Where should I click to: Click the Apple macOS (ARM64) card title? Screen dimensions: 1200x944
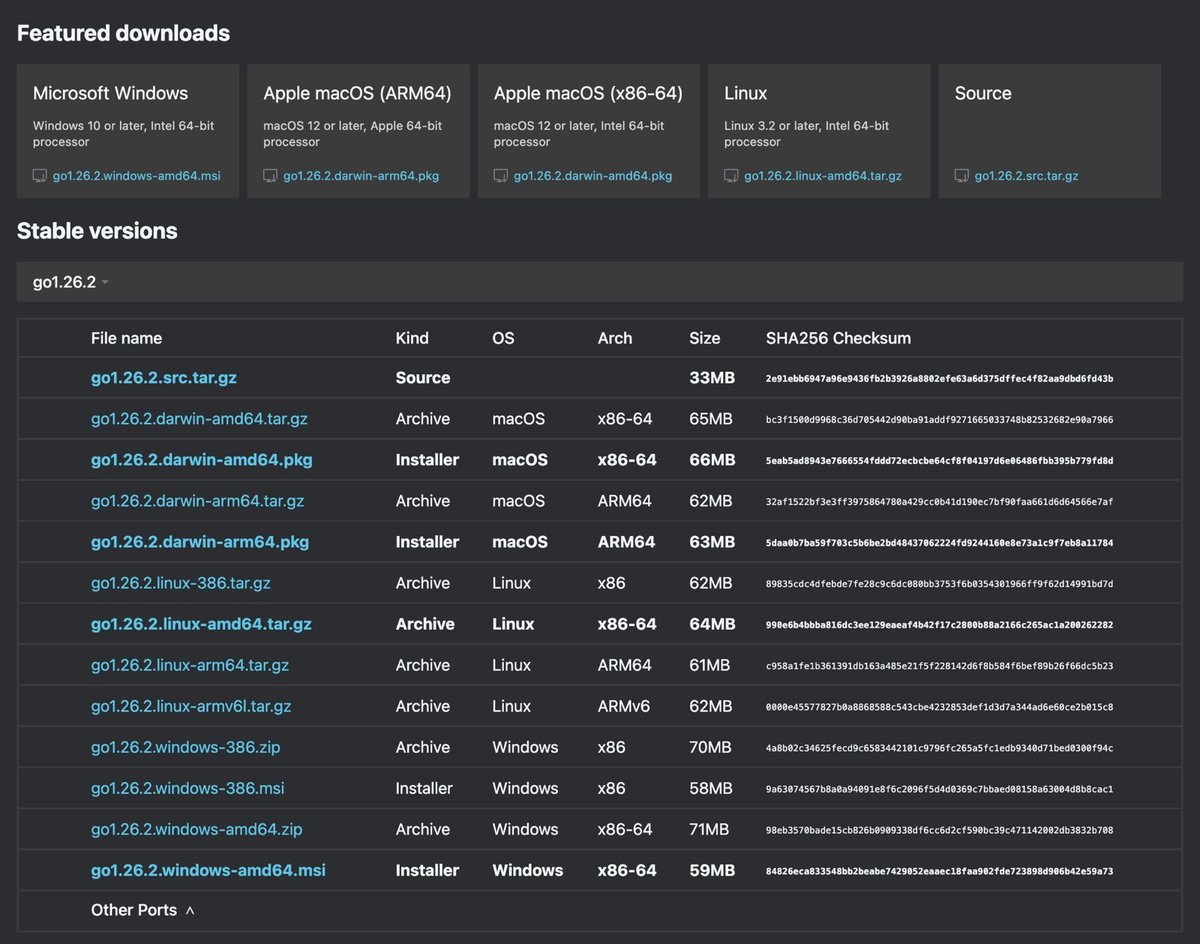357,93
